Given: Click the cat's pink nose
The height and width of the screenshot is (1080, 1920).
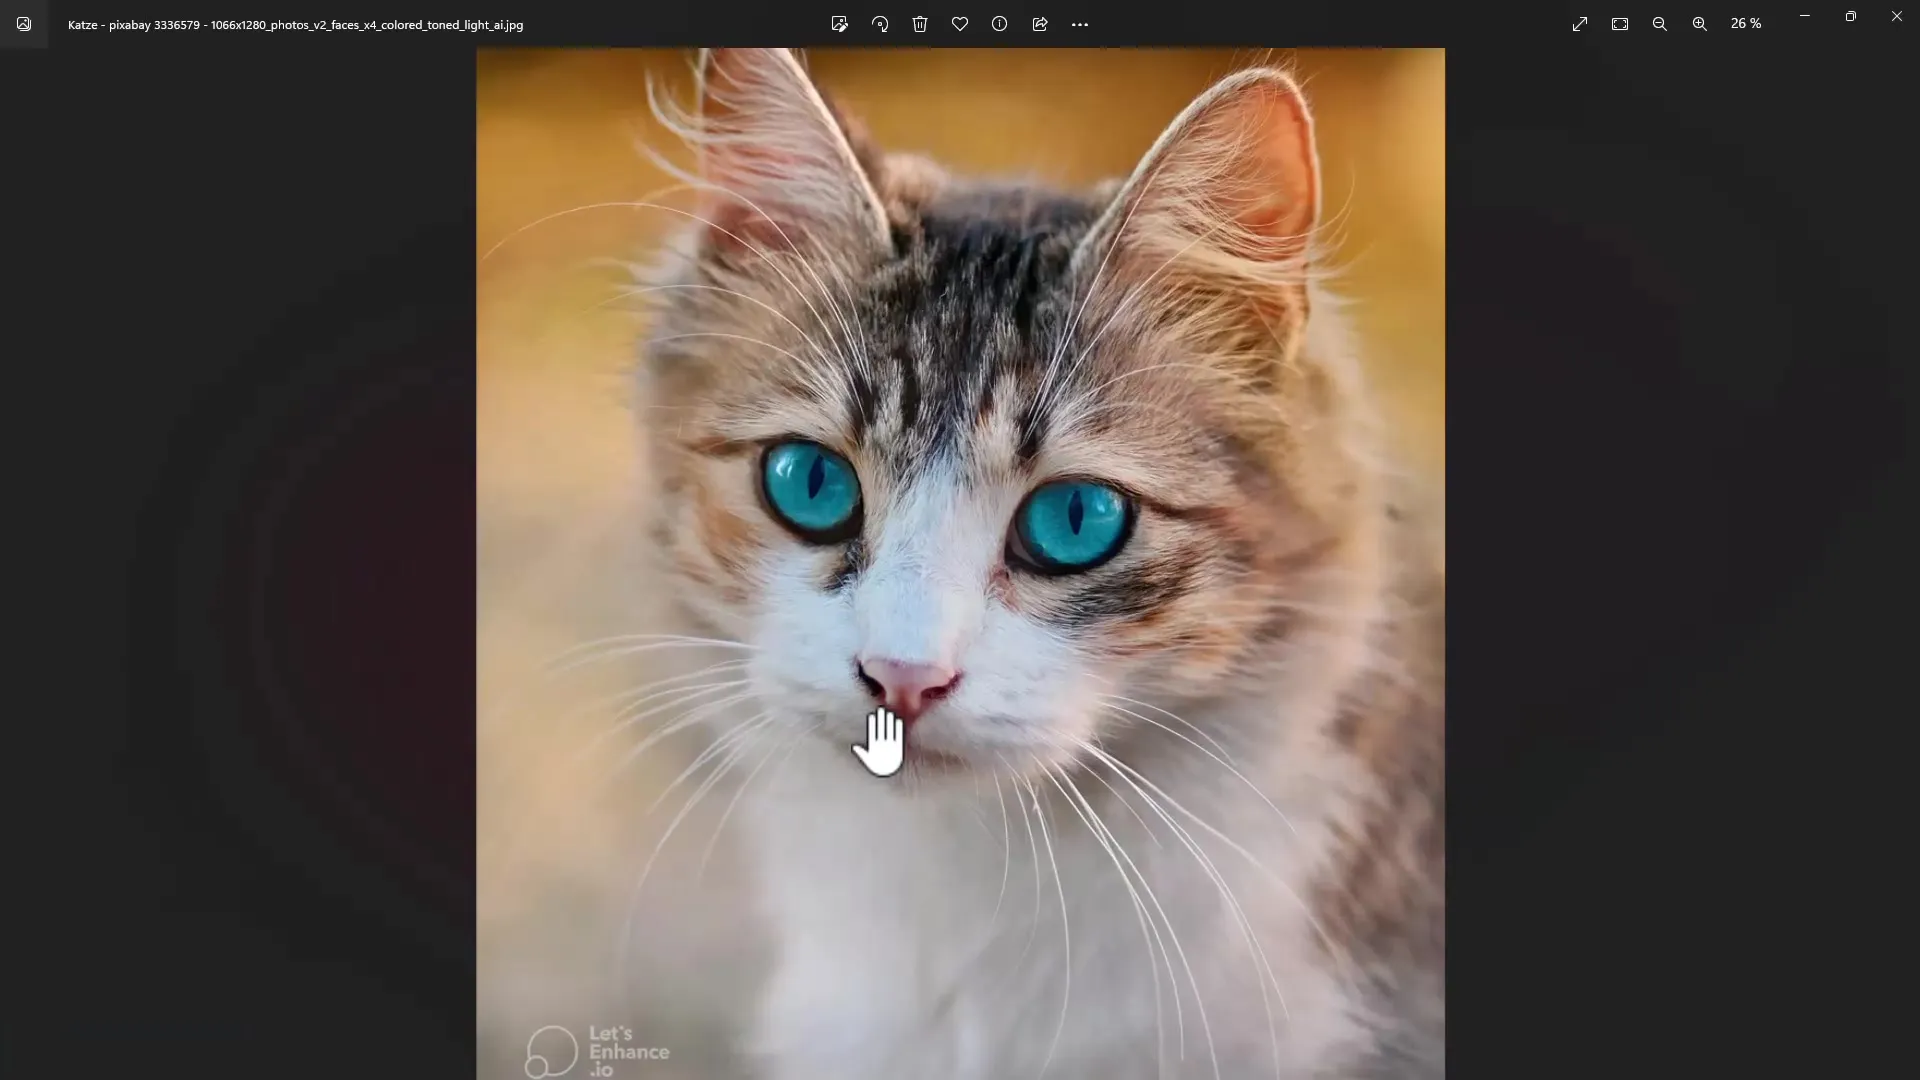Looking at the screenshot, I should pos(908,683).
